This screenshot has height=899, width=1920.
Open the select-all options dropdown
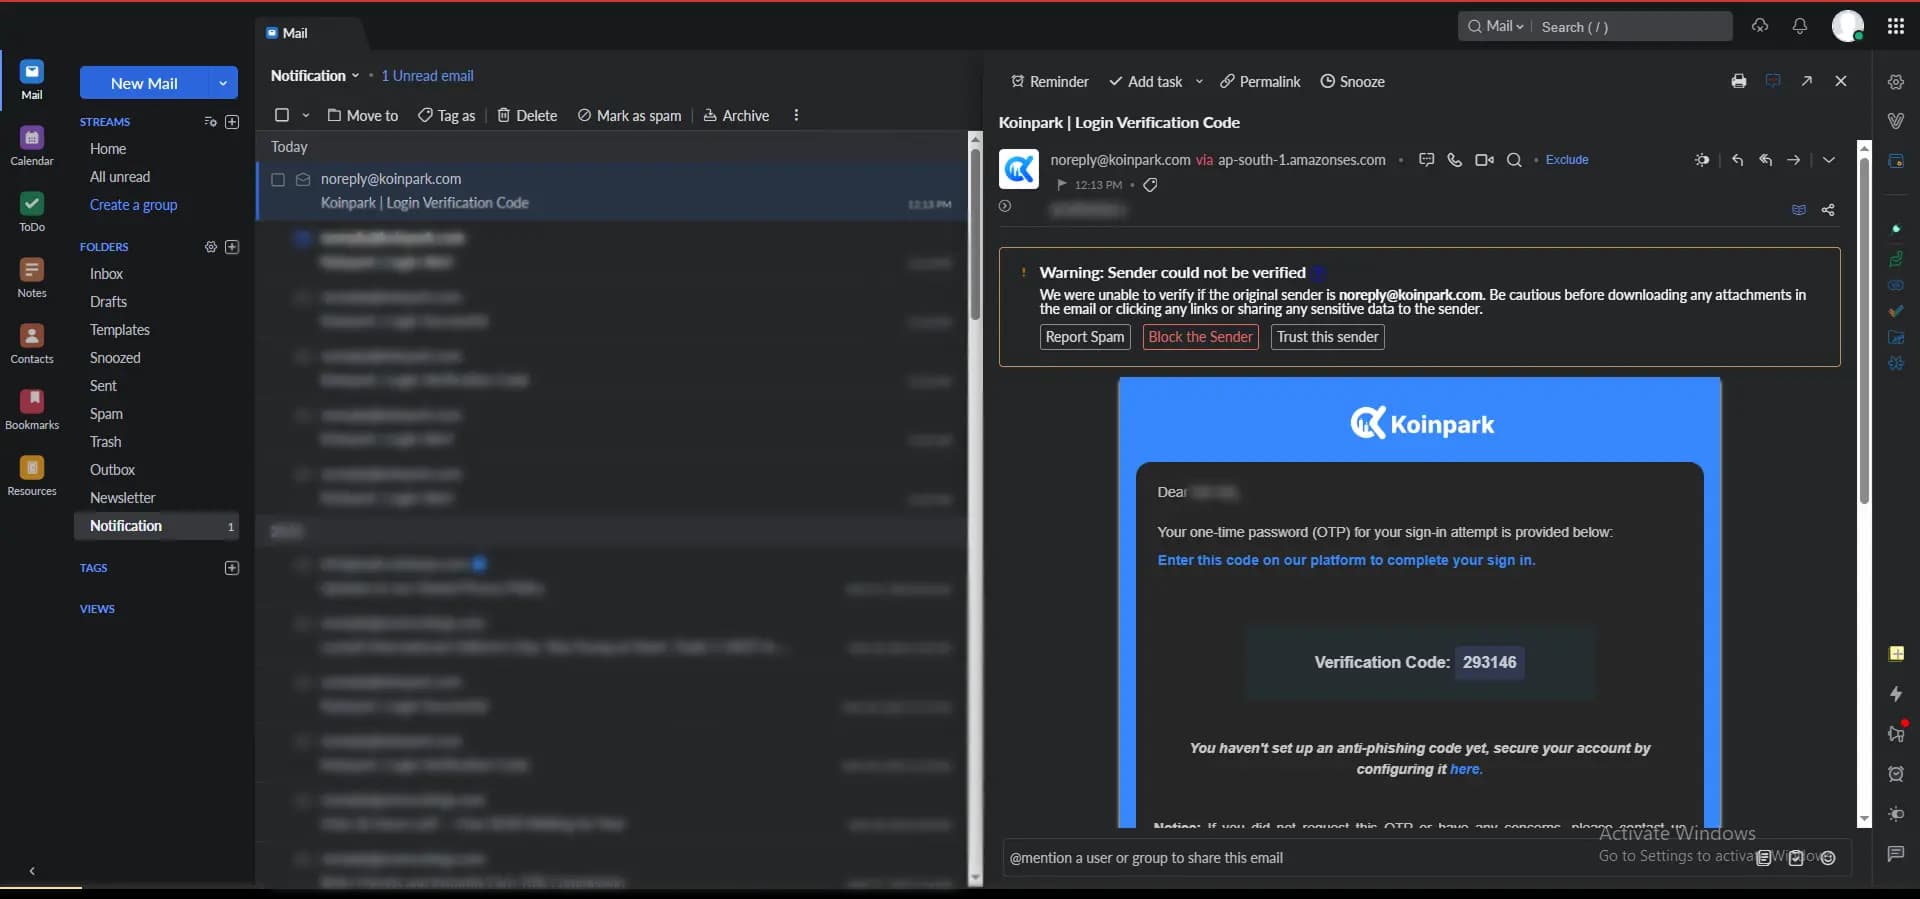click(306, 115)
